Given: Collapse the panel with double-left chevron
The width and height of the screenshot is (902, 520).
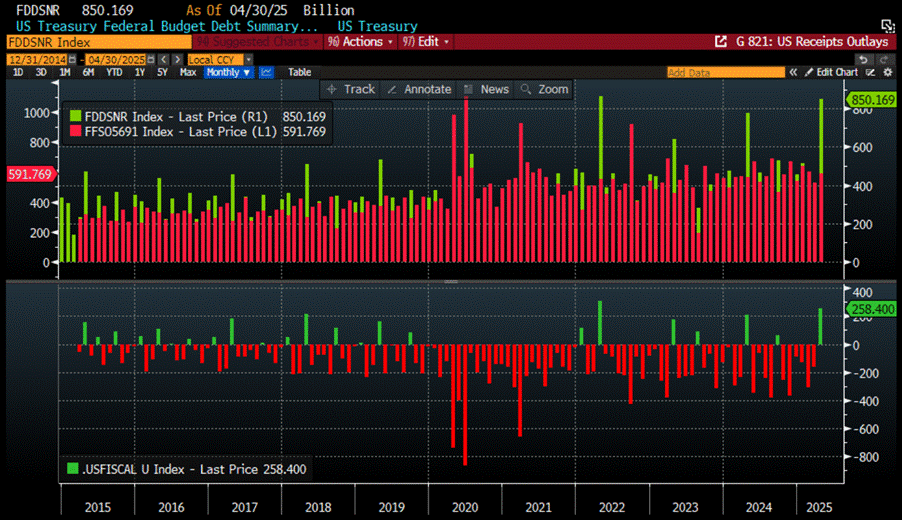Looking at the screenshot, I should (793, 72).
